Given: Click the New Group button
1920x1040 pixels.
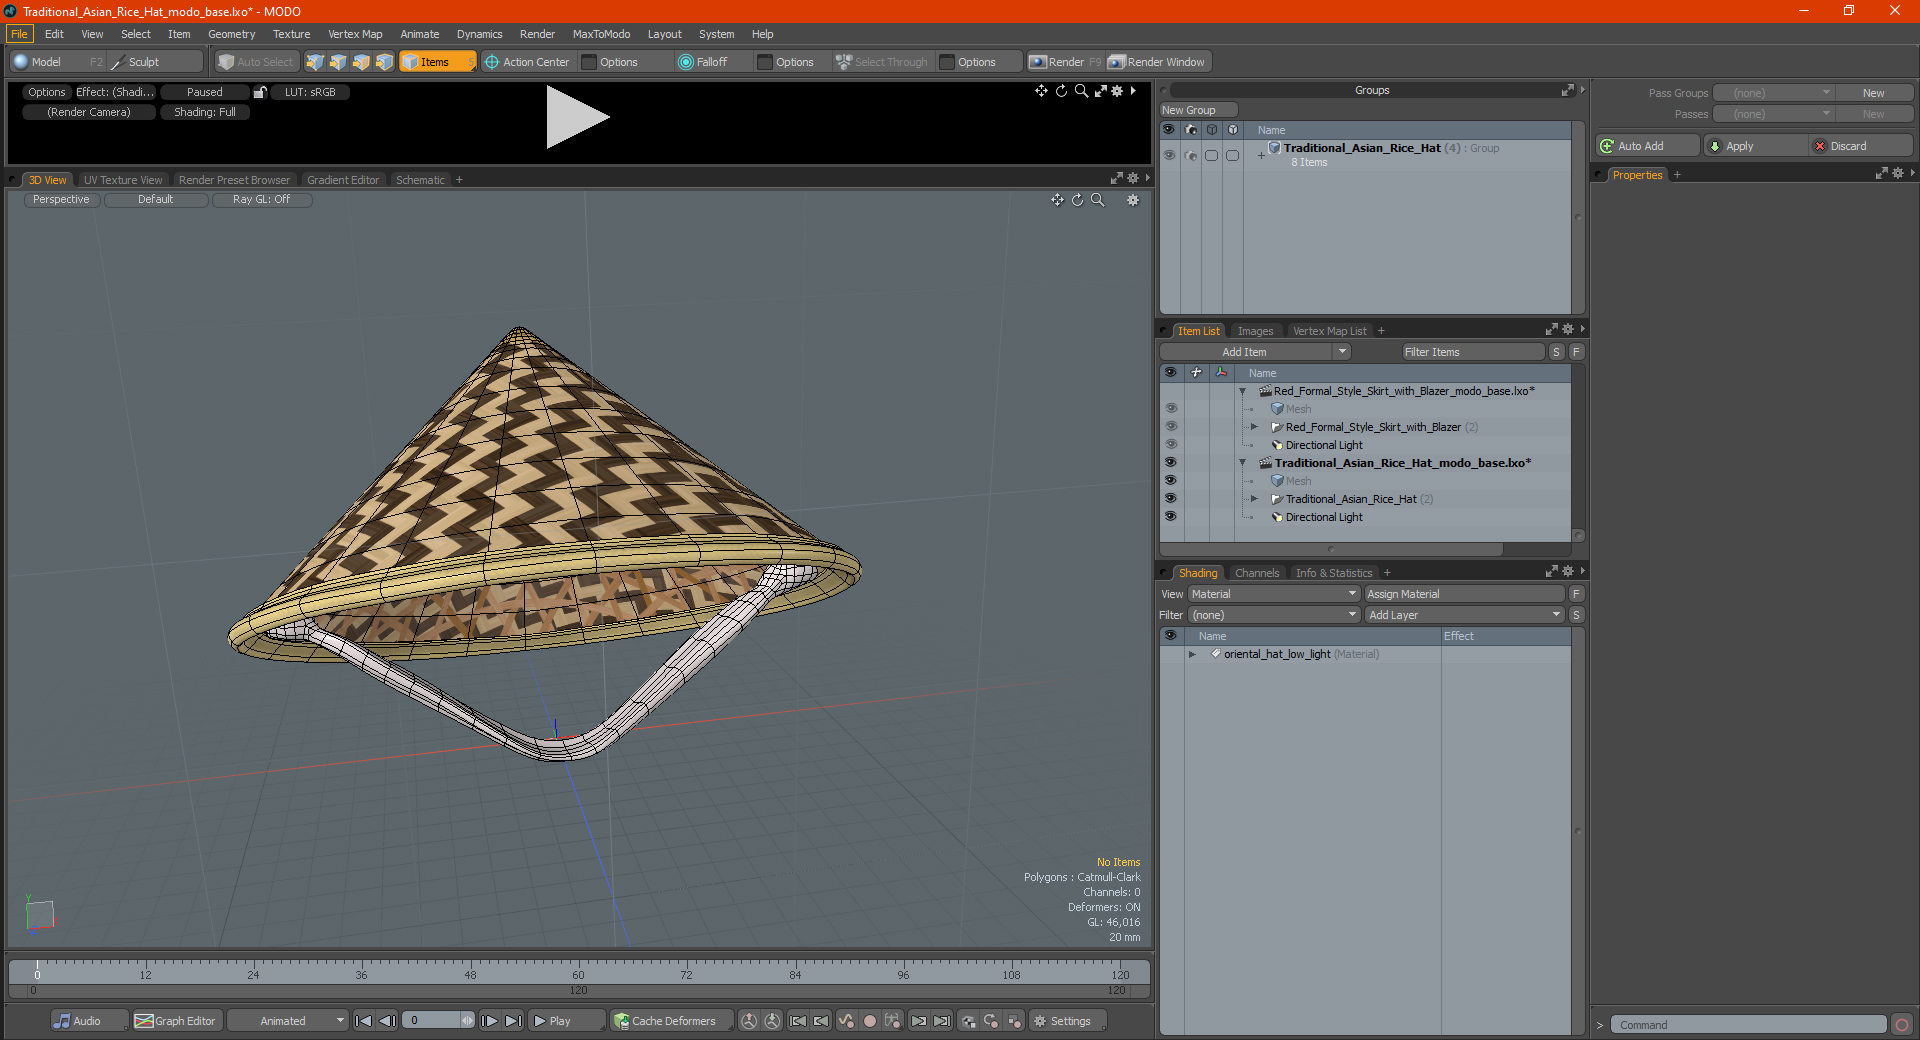Looking at the screenshot, I should pos(1198,110).
